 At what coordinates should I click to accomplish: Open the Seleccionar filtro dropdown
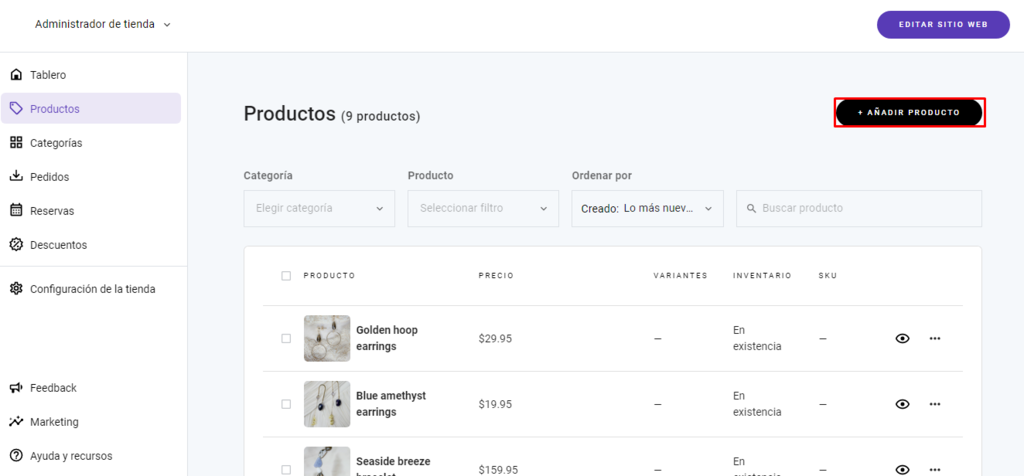(x=483, y=208)
